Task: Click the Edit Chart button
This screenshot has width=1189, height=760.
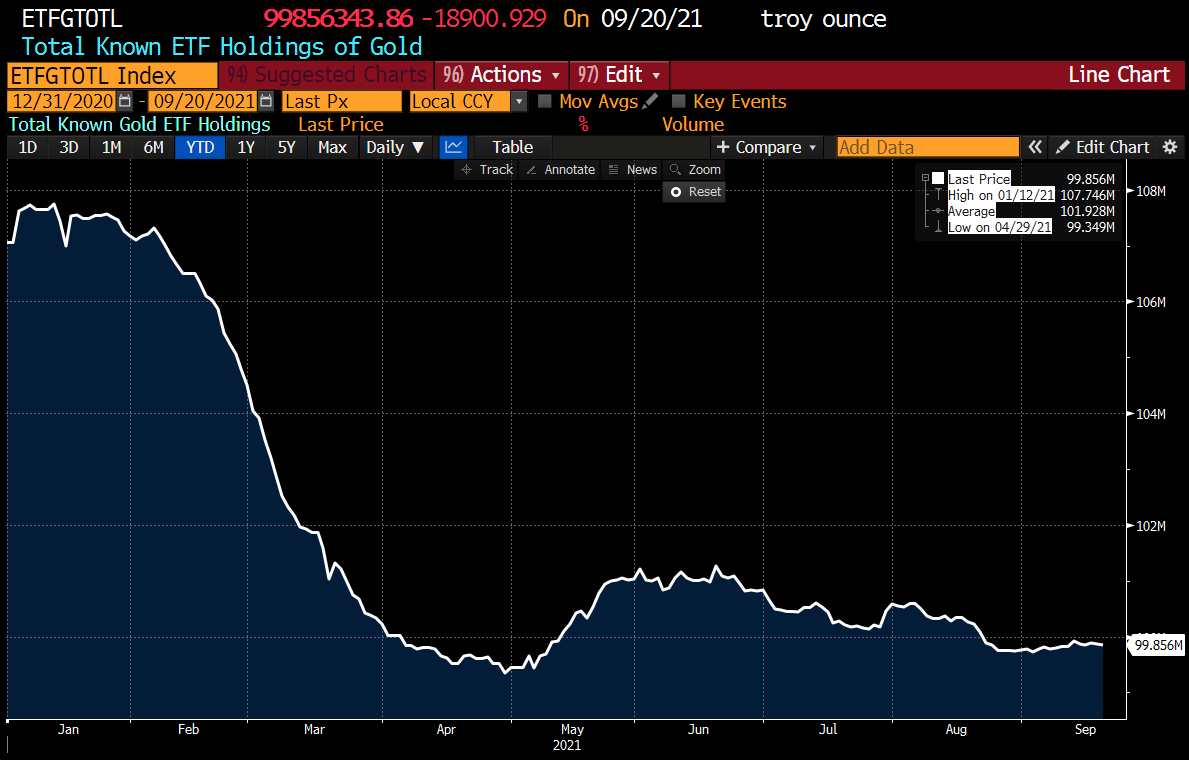Action: click(1103, 147)
